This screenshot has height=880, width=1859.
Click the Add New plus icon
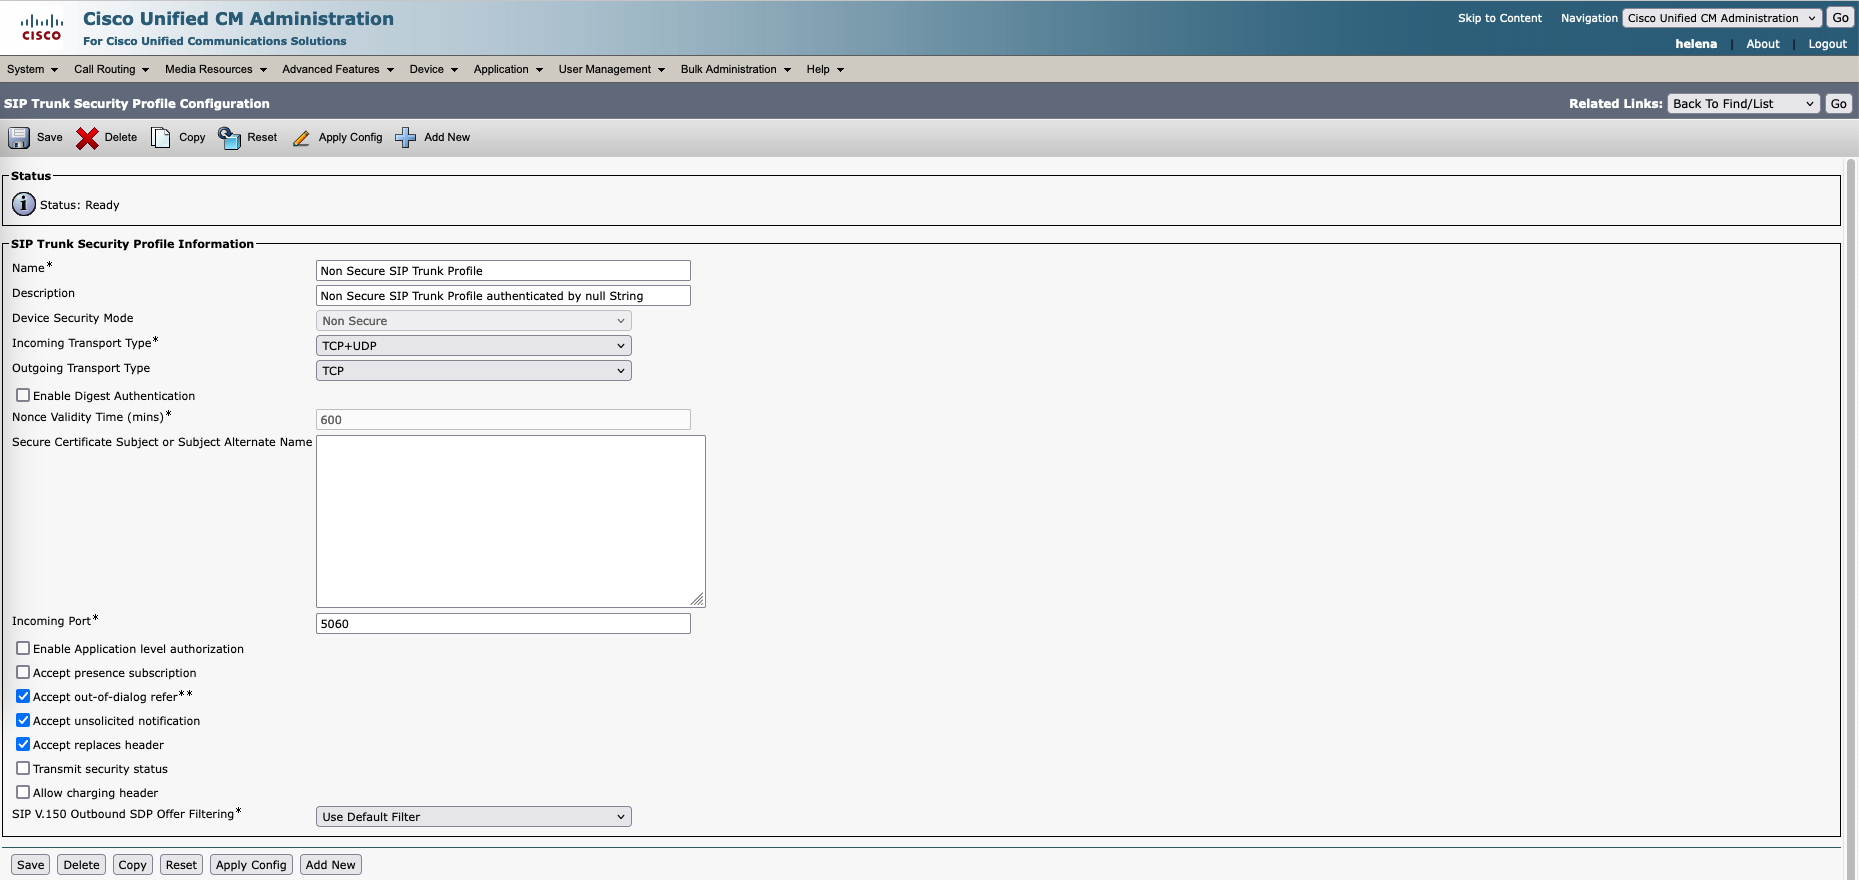click(x=405, y=138)
